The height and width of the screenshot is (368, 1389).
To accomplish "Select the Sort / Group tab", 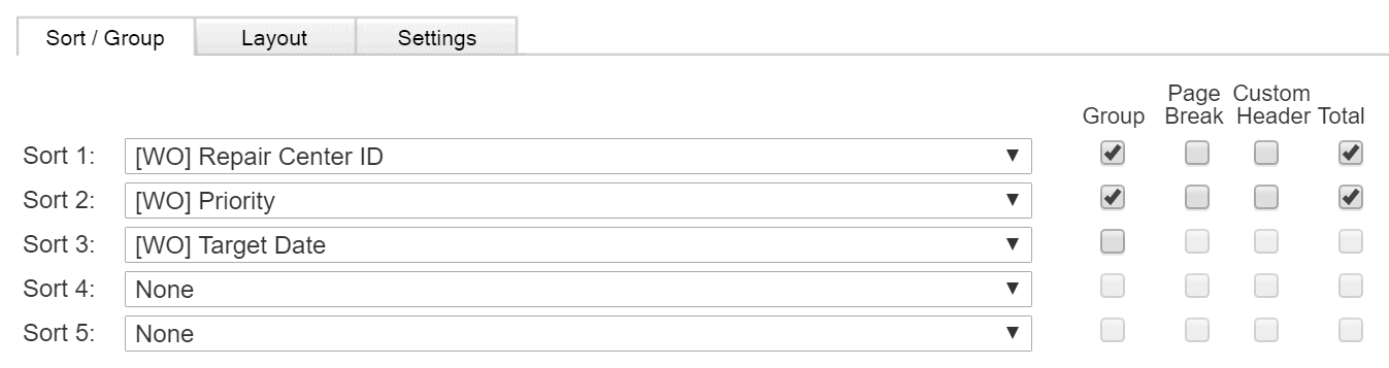I will pyautogui.click(x=105, y=37).
